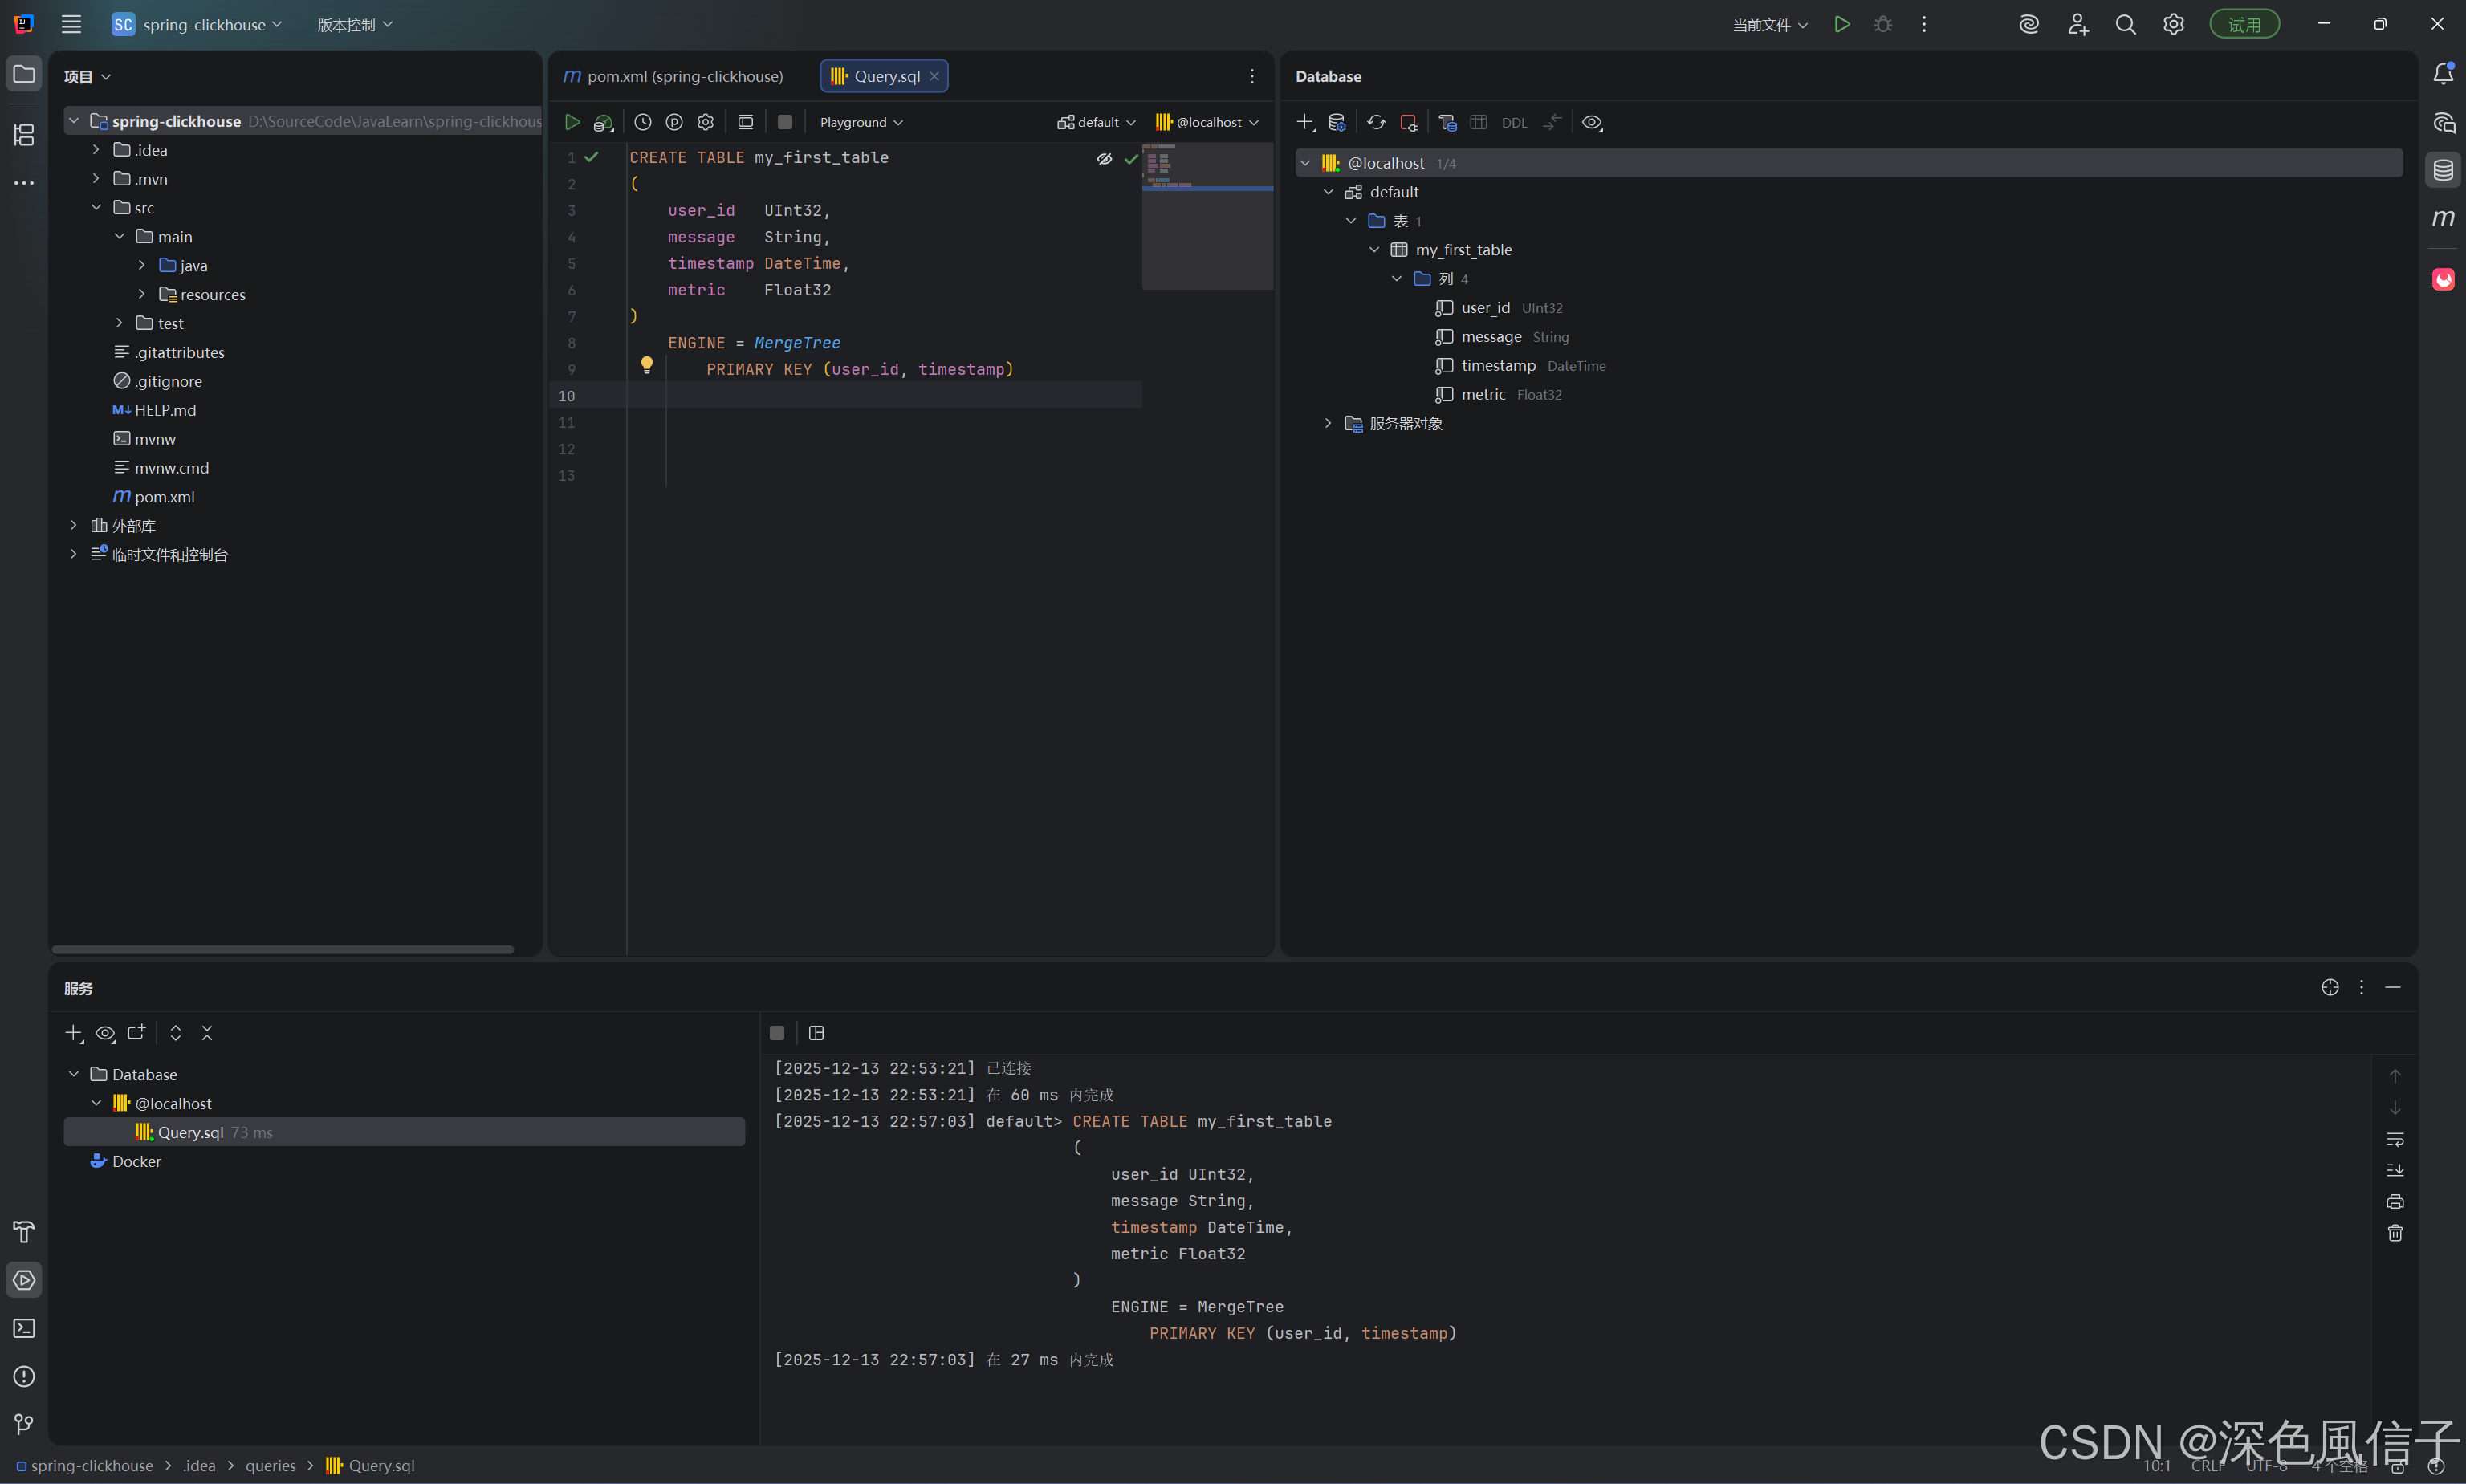The width and height of the screenshot is (2466, 1484).
Task: Collapse the my_first_table node in Database tree
Action: click(1374, 250)
